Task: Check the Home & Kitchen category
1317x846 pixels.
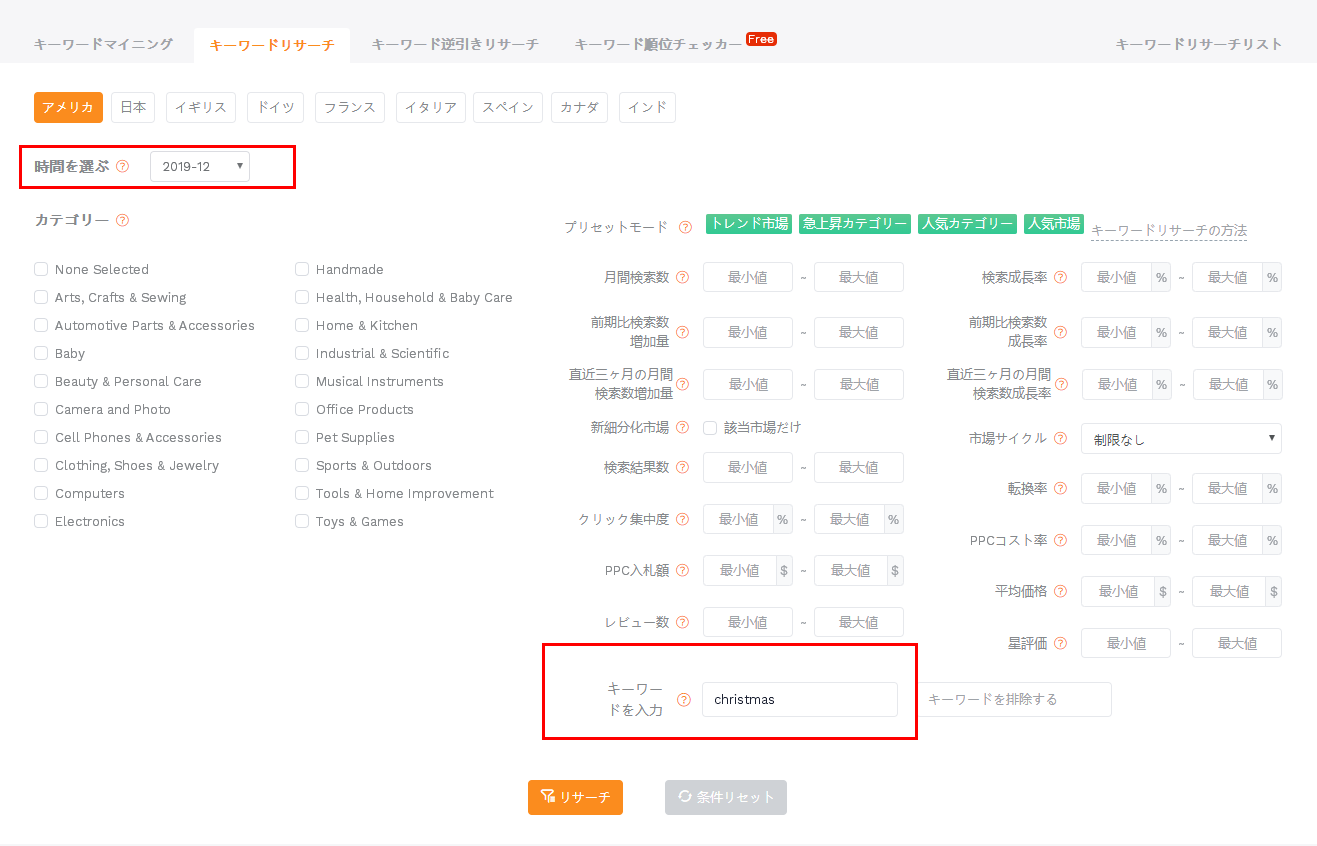Action: pos(302,325)
